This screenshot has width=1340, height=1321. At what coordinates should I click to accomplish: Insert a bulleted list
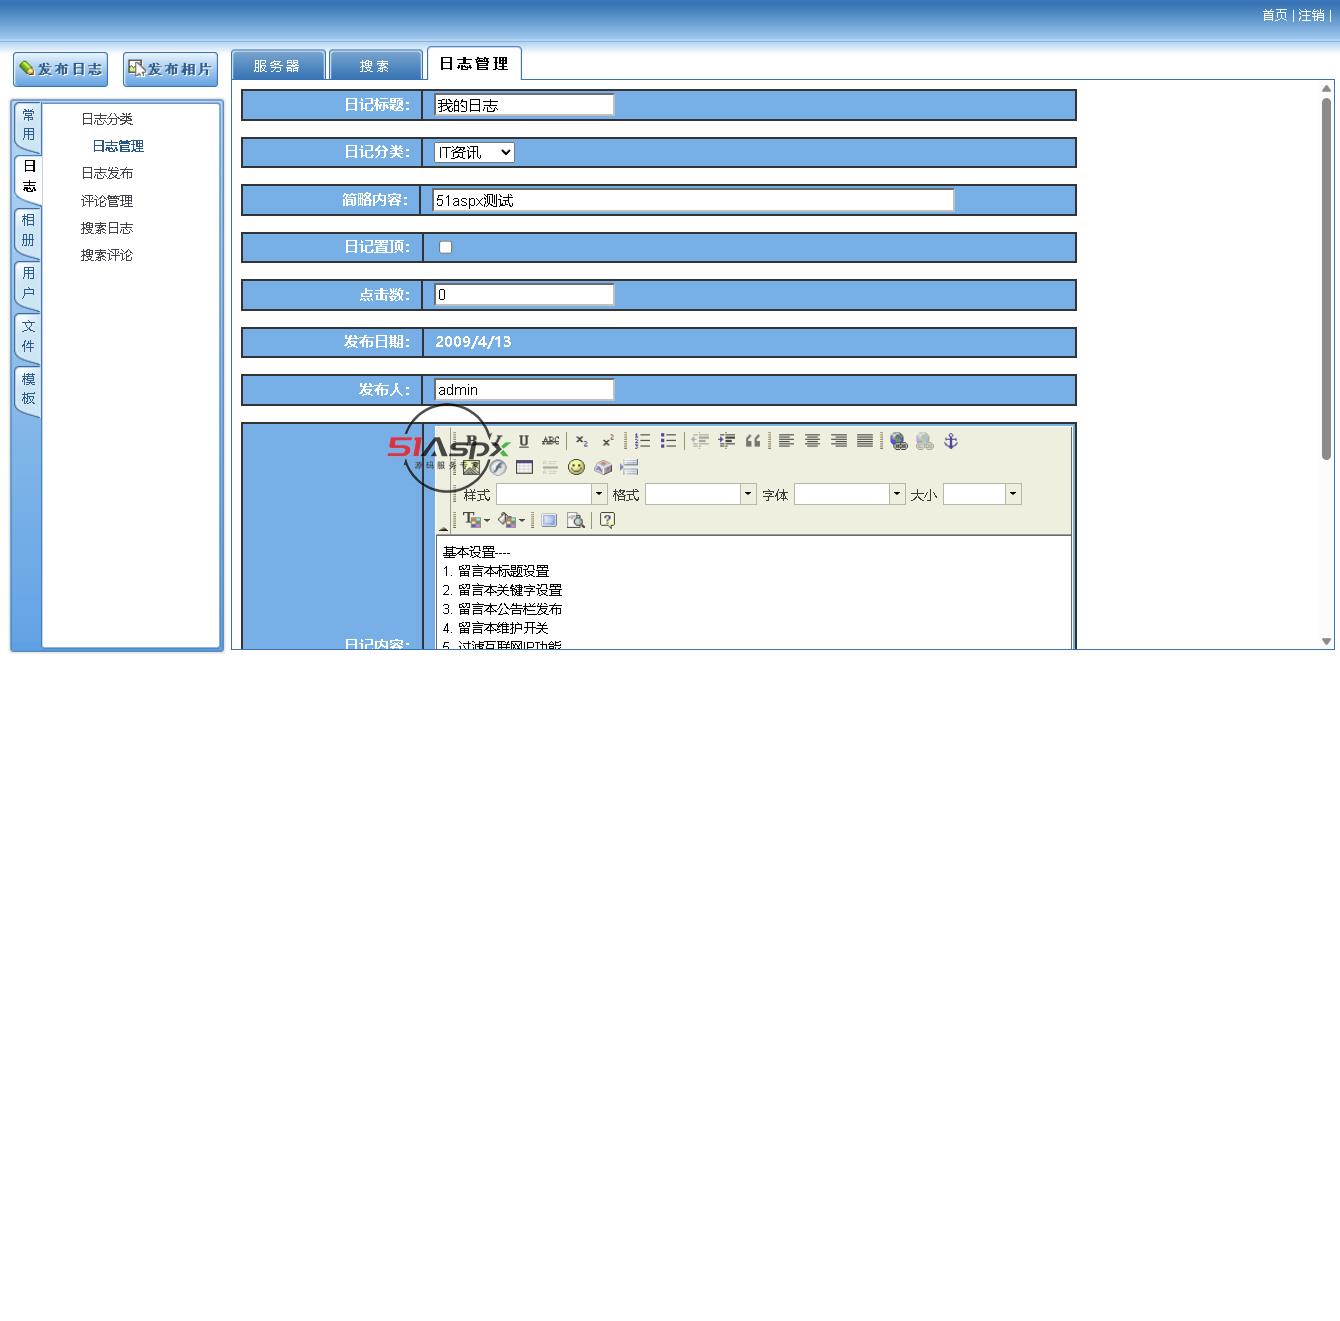point(668,441)
